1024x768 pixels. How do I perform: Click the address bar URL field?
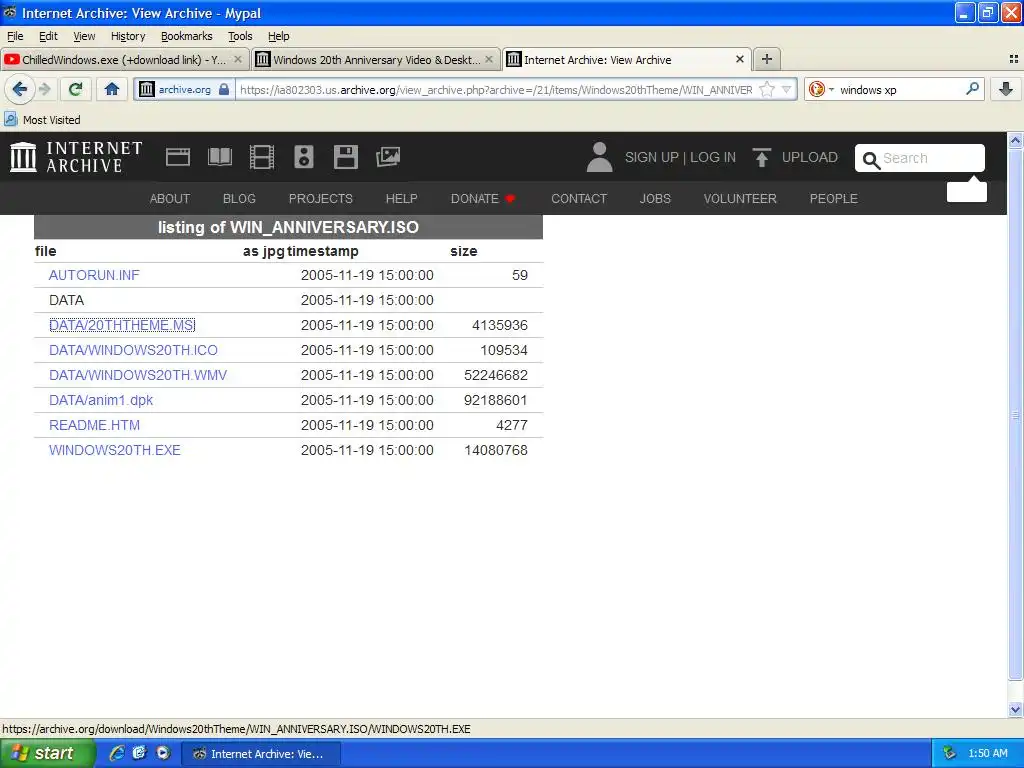(x=496, y=89)
